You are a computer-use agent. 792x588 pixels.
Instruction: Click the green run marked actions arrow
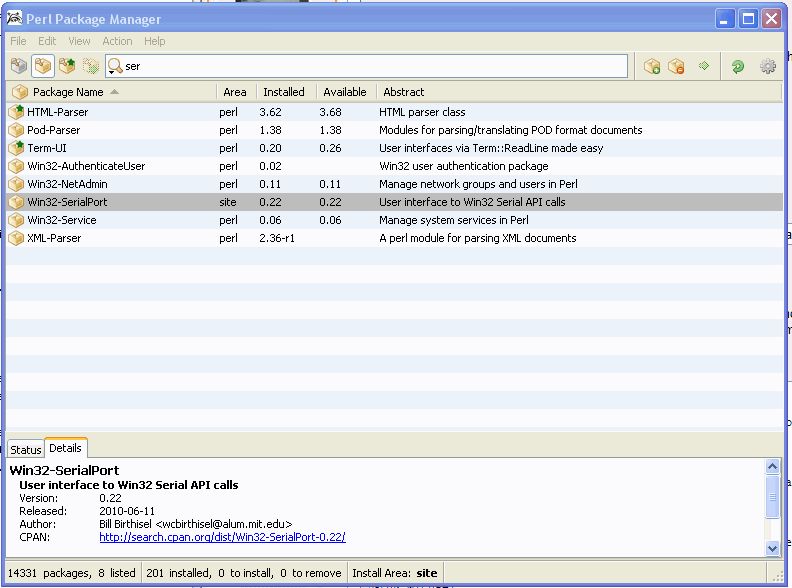(704, 66)
